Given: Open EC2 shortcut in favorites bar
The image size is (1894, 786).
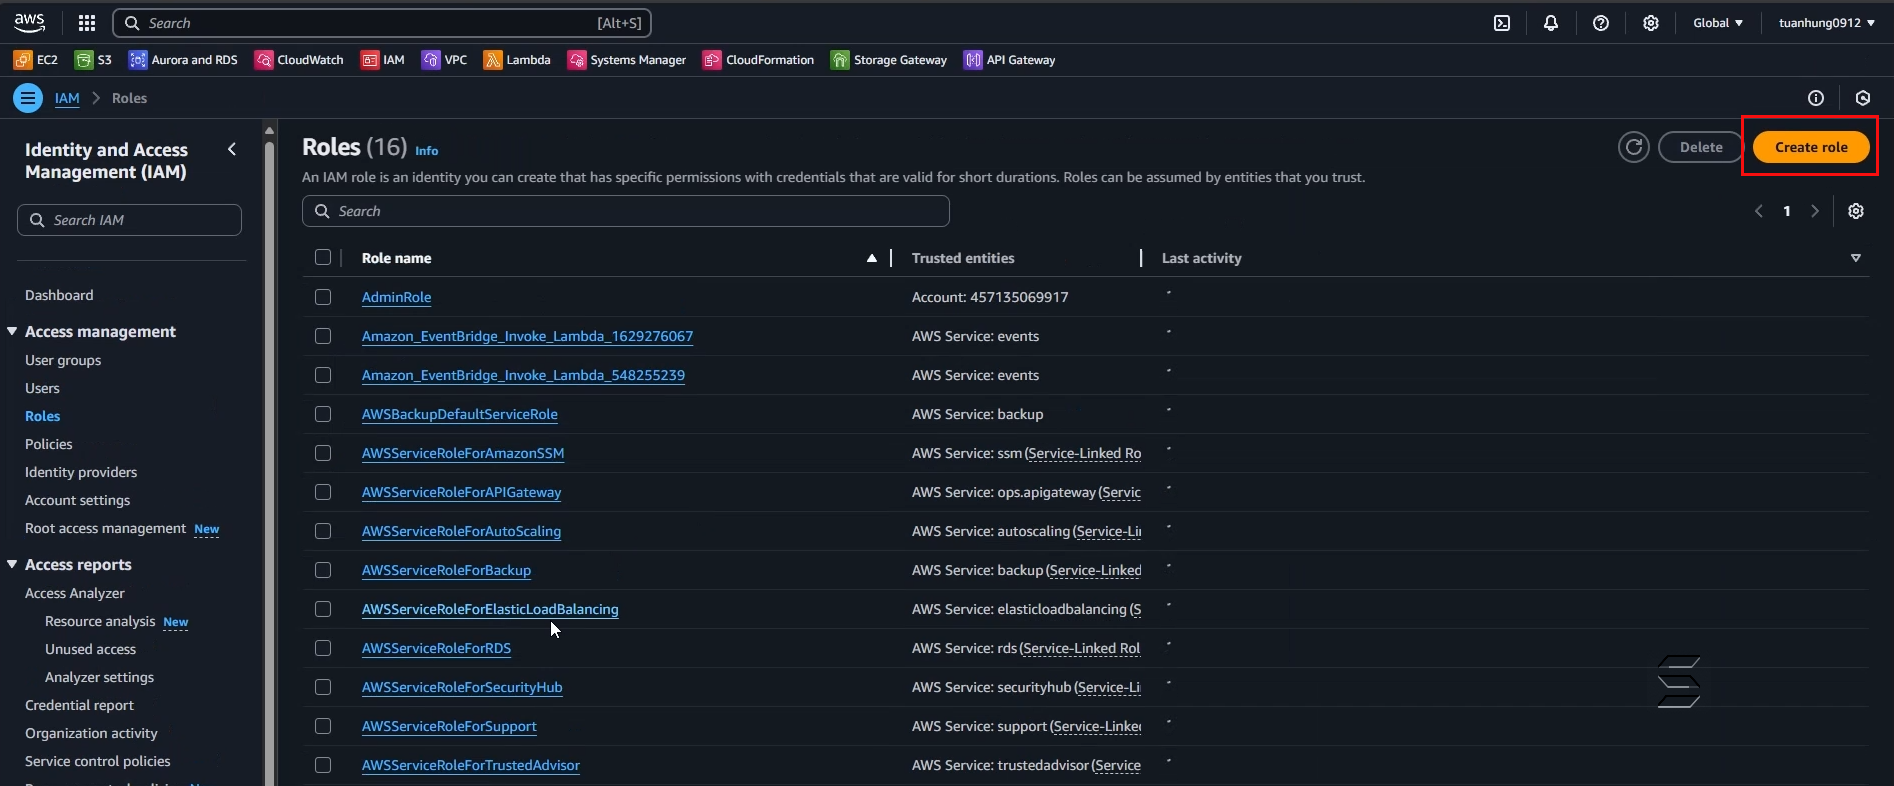Looking at the screenshot, I should click(x=36, y=60).
